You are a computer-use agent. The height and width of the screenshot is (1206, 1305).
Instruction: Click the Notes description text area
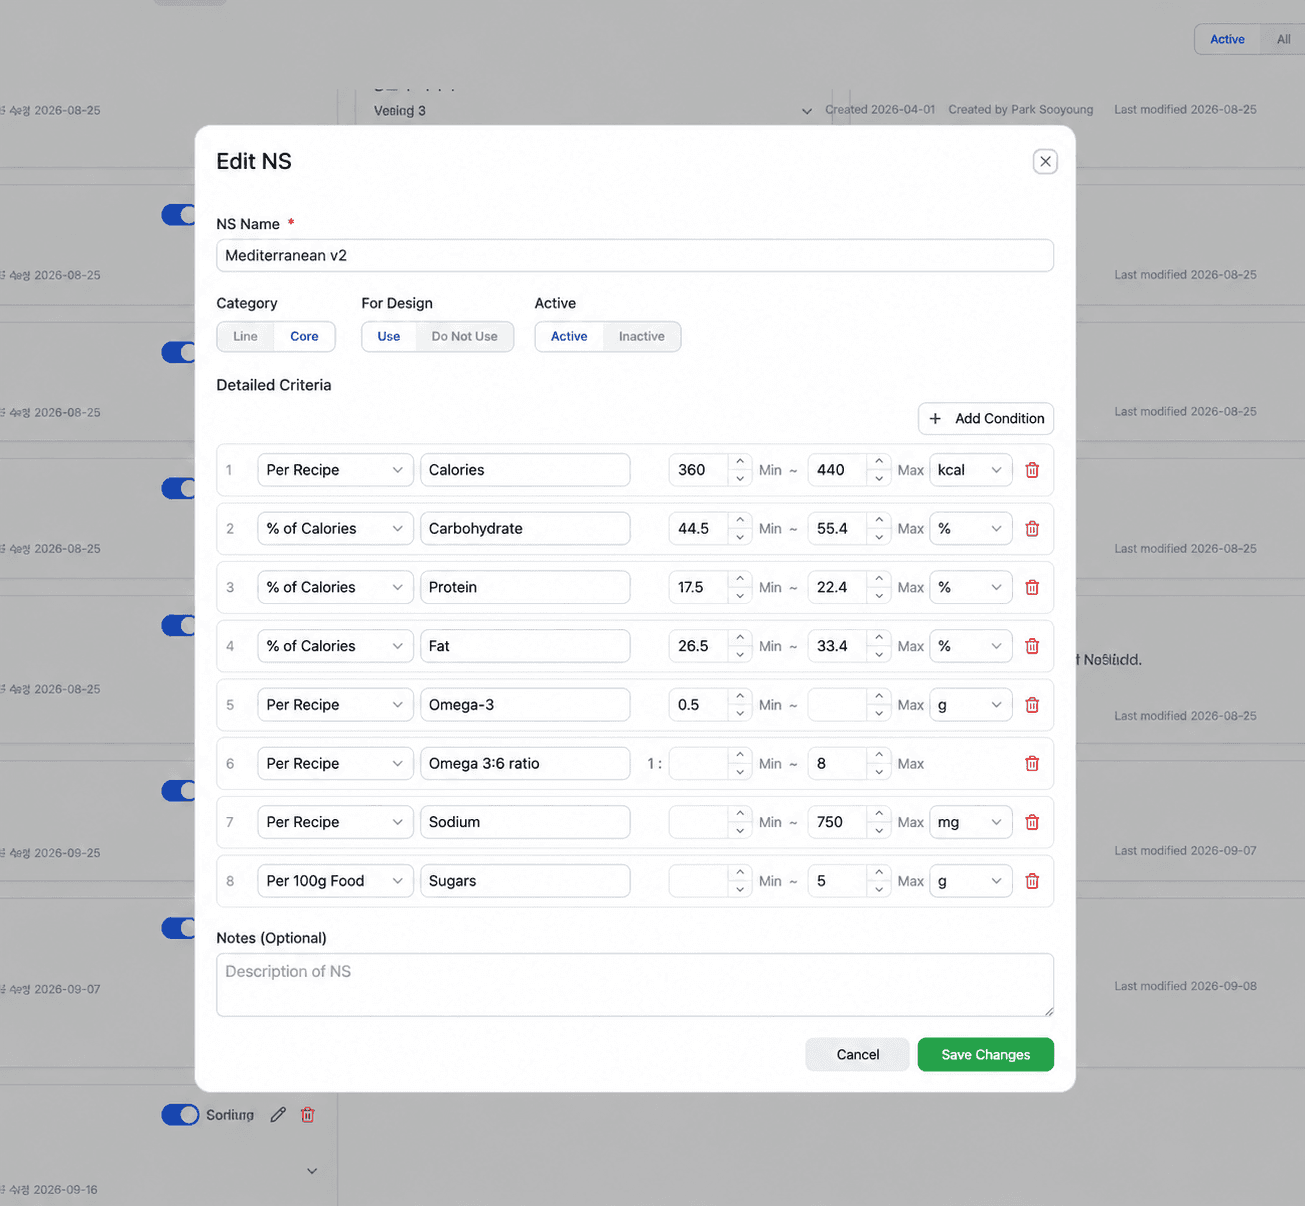[x=635, y=985]
